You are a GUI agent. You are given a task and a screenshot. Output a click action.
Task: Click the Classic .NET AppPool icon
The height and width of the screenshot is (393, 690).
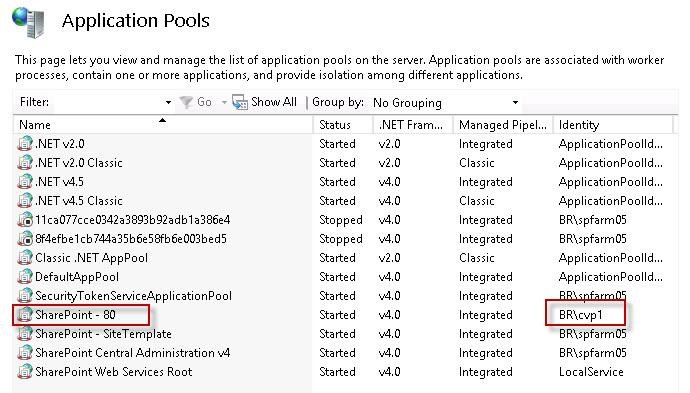coord(25,257)
